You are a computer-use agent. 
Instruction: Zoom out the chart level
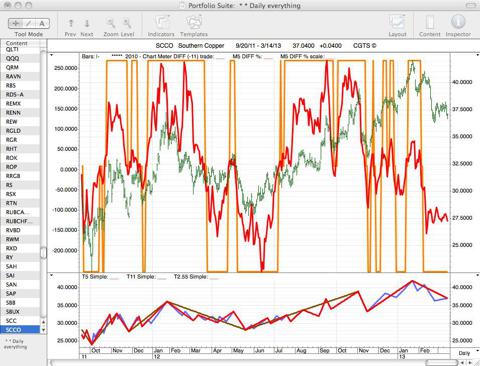[x=111, y=23]
